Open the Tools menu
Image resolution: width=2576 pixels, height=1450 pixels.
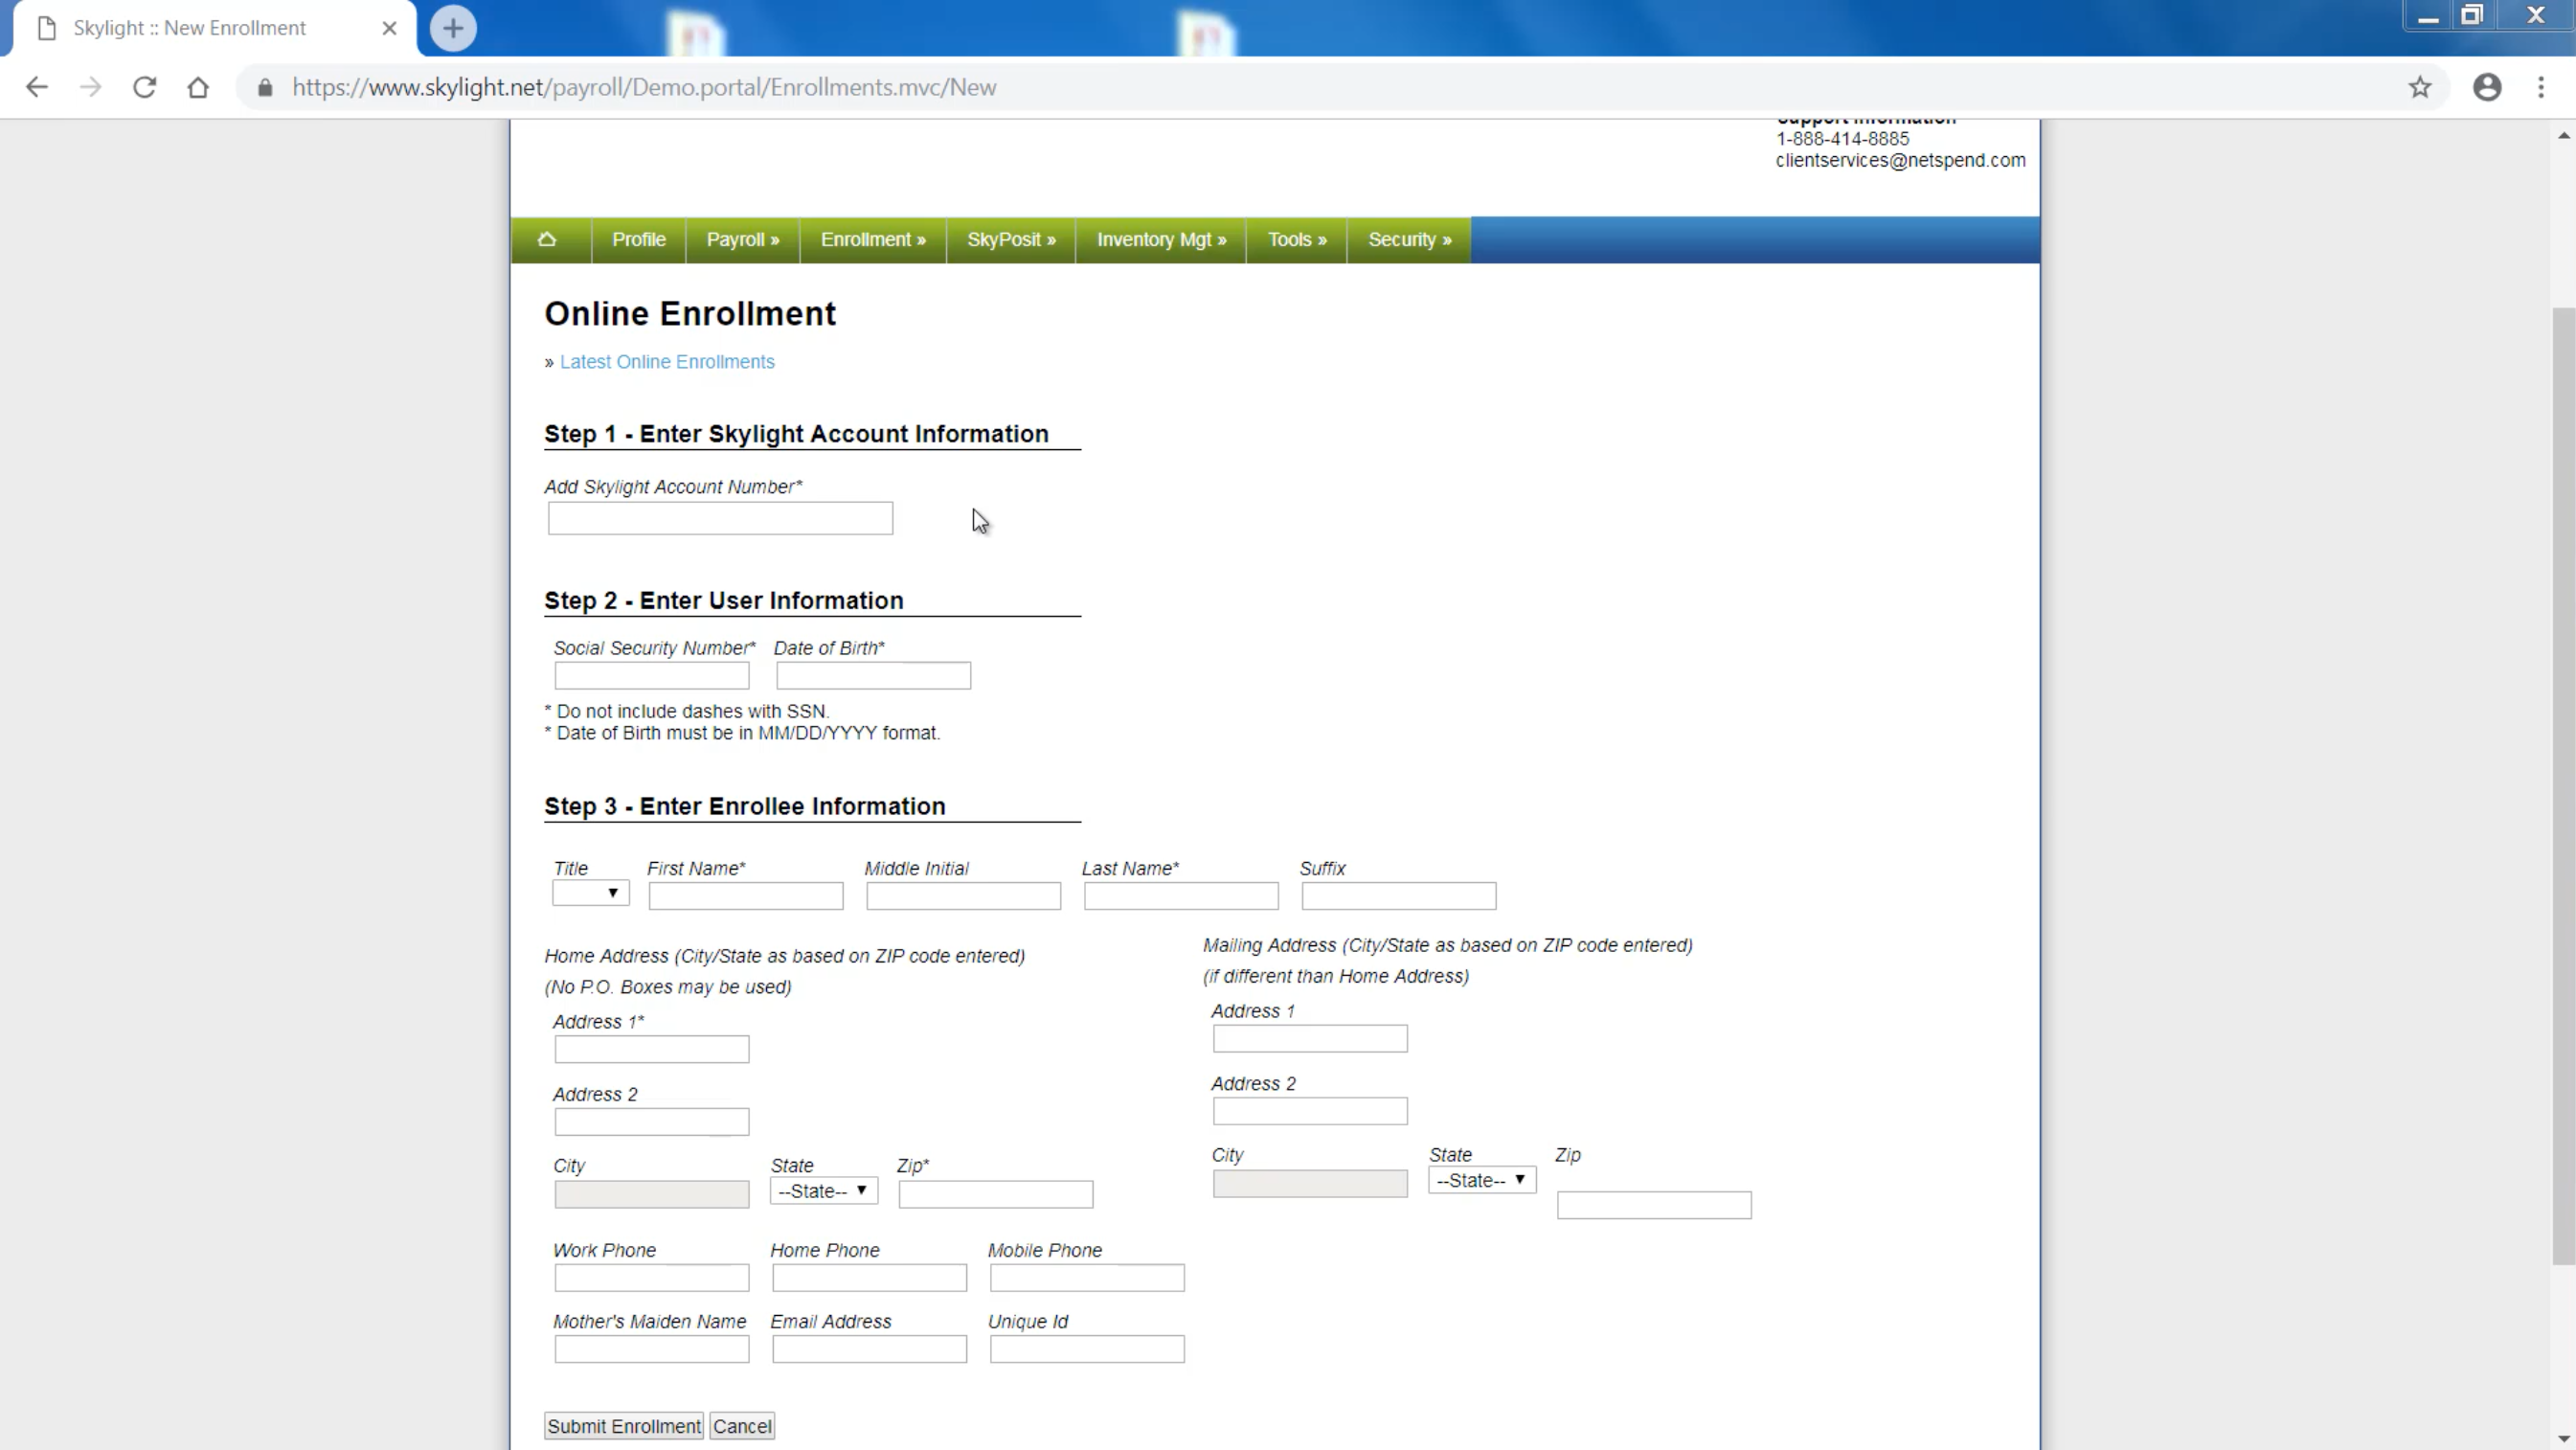(1297, 240)
